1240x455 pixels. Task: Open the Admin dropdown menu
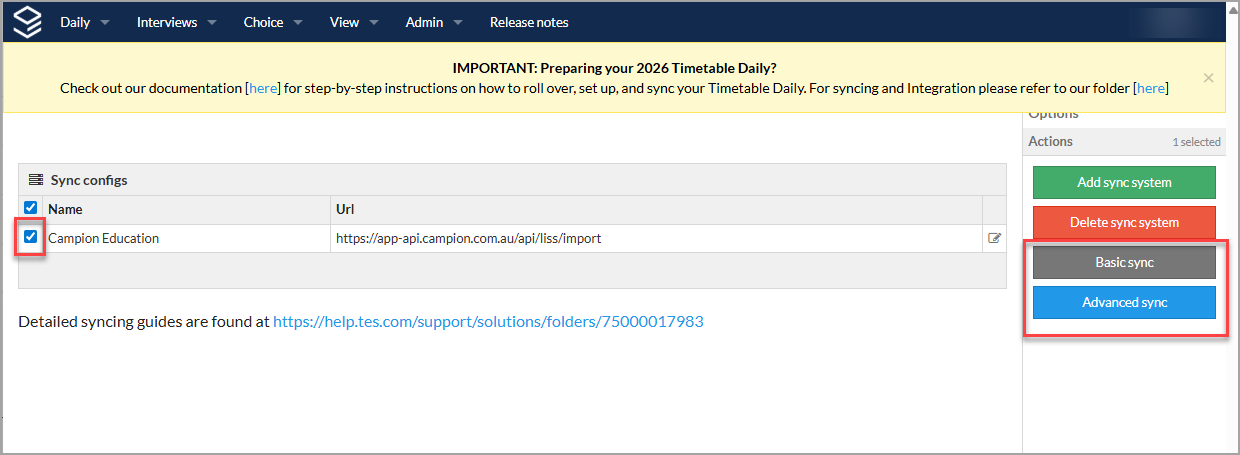[434, 22]
